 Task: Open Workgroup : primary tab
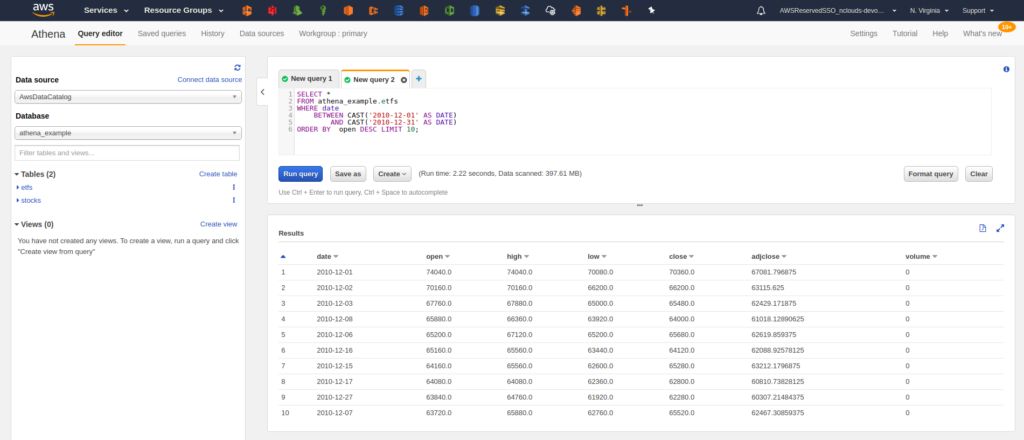coord(333,33)
